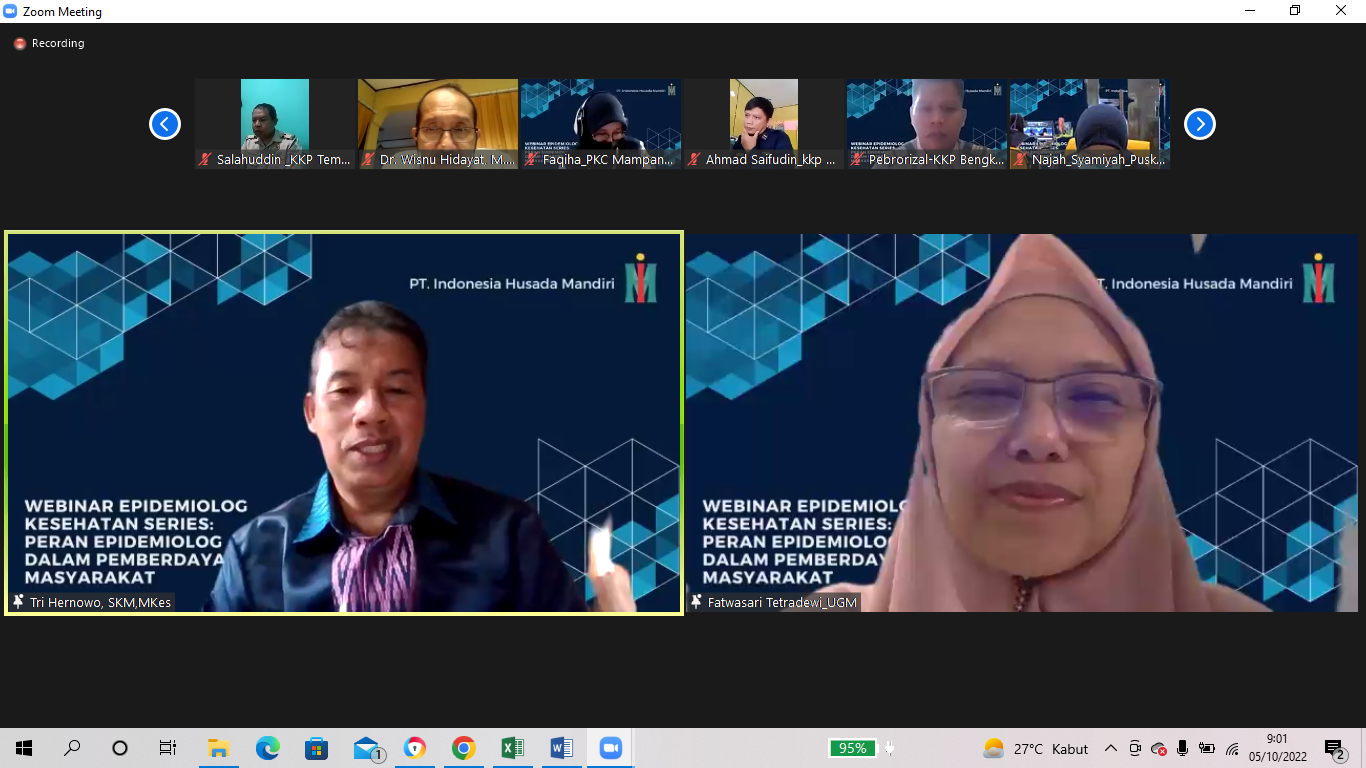Click the name label "Tri Hernowo, SKM,MKes"
Viewport: 1366px width, 768px height.
pyautogui.click(x=100, y=603)
